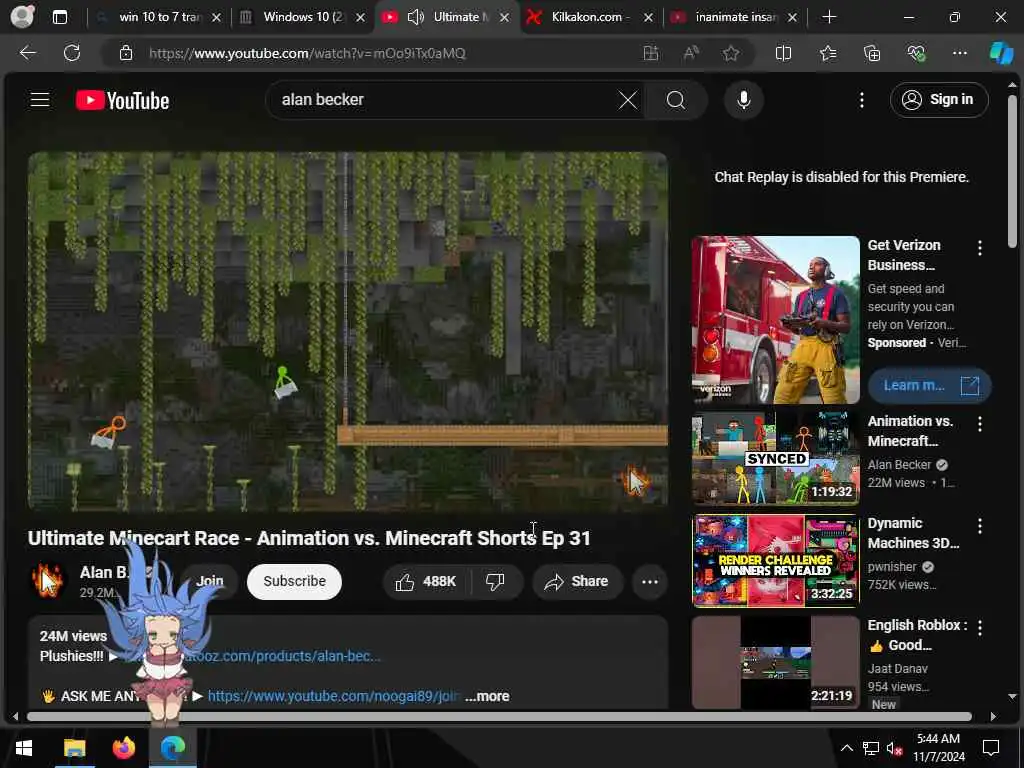Viewport: 1024px width, 768px height.
Task: Expand description with '...more'
Action: [487, 696]
